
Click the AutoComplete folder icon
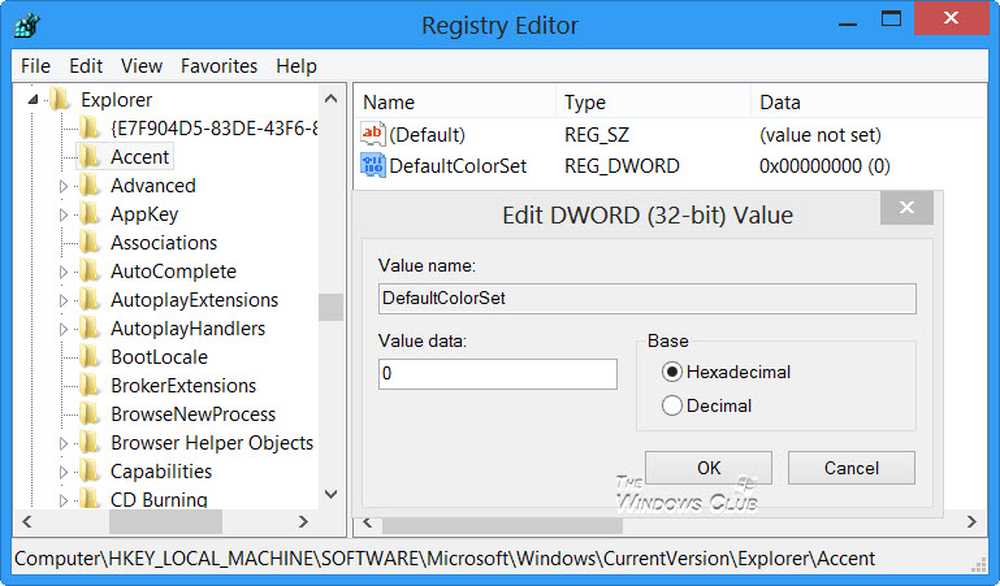tap(90, 272)
